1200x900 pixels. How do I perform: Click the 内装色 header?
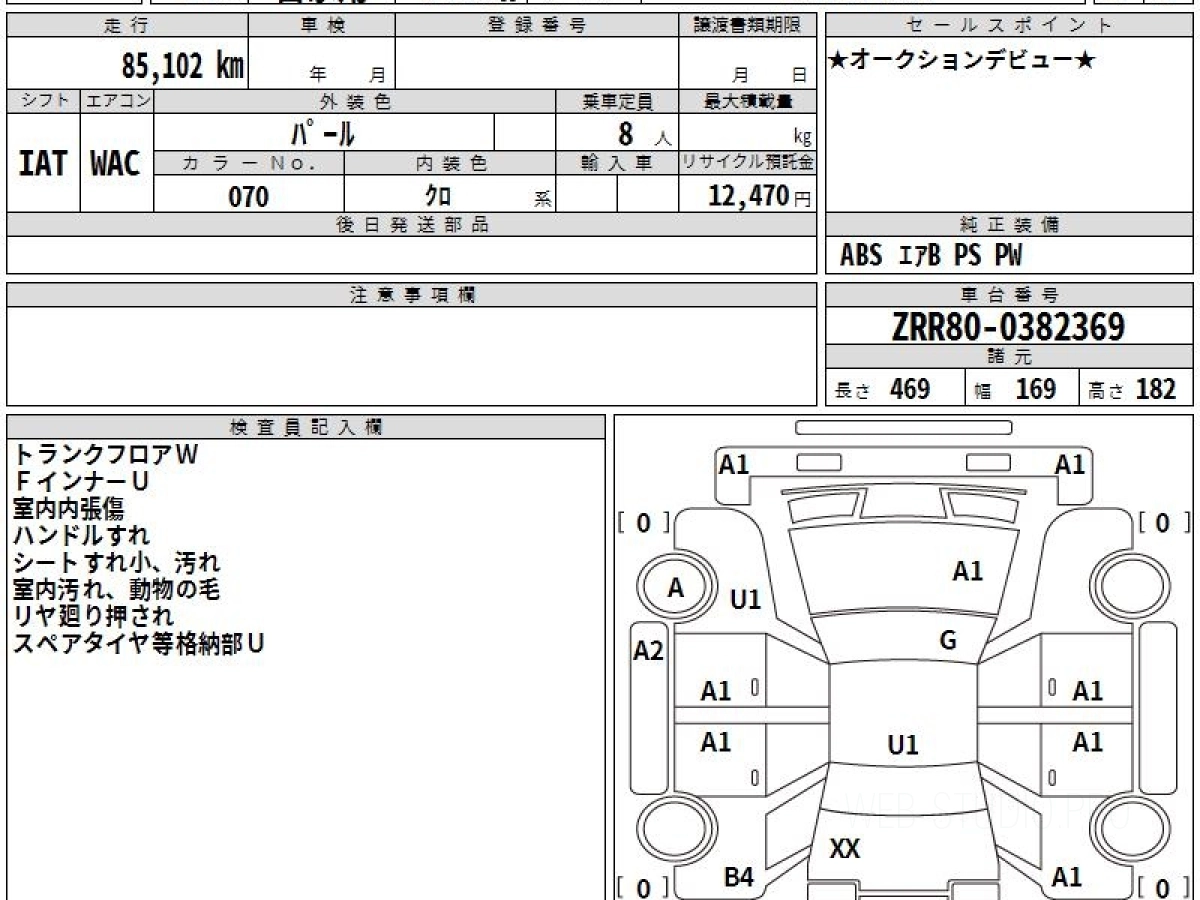tap(450, 164)
